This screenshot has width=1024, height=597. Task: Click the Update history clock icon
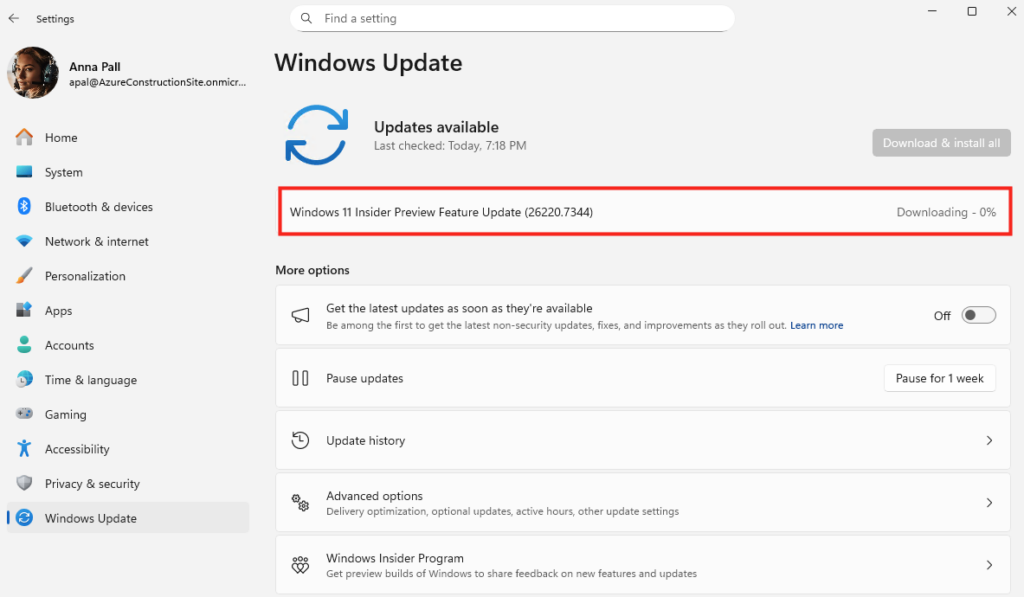click(300, 440)
